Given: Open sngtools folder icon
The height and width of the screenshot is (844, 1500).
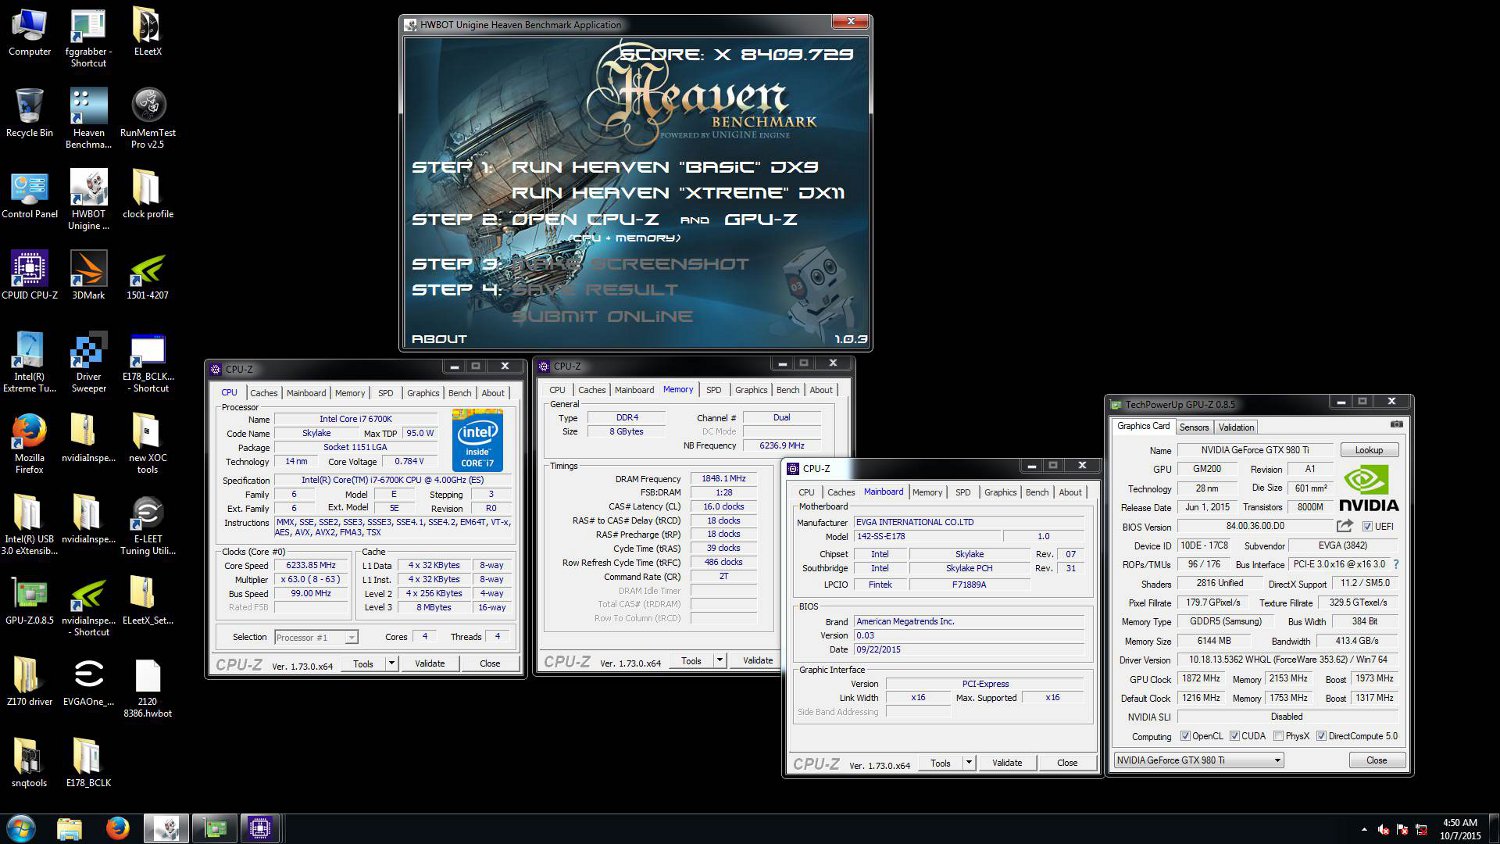Looking at the screenshot, I should 29,763.
